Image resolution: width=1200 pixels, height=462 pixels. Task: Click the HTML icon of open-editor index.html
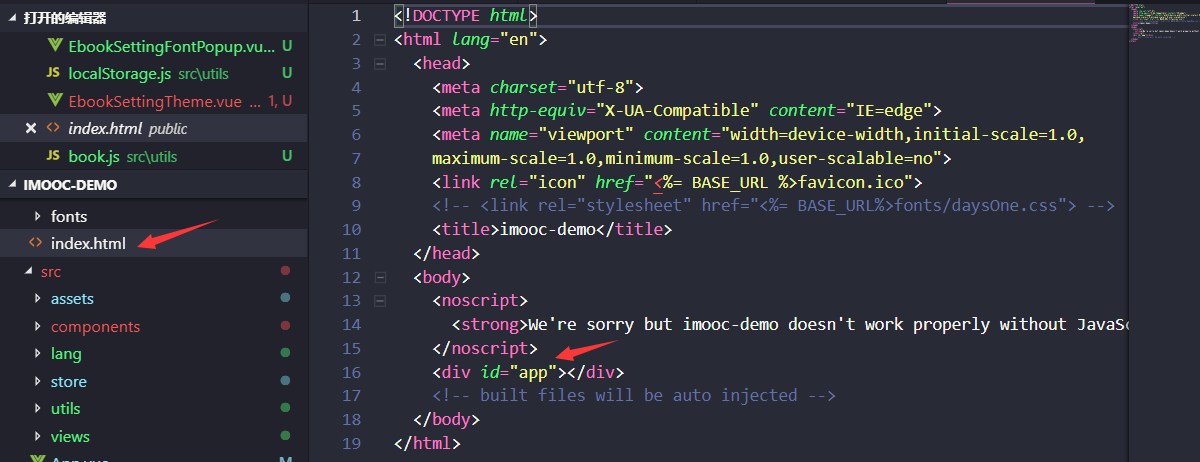[54, 128]
